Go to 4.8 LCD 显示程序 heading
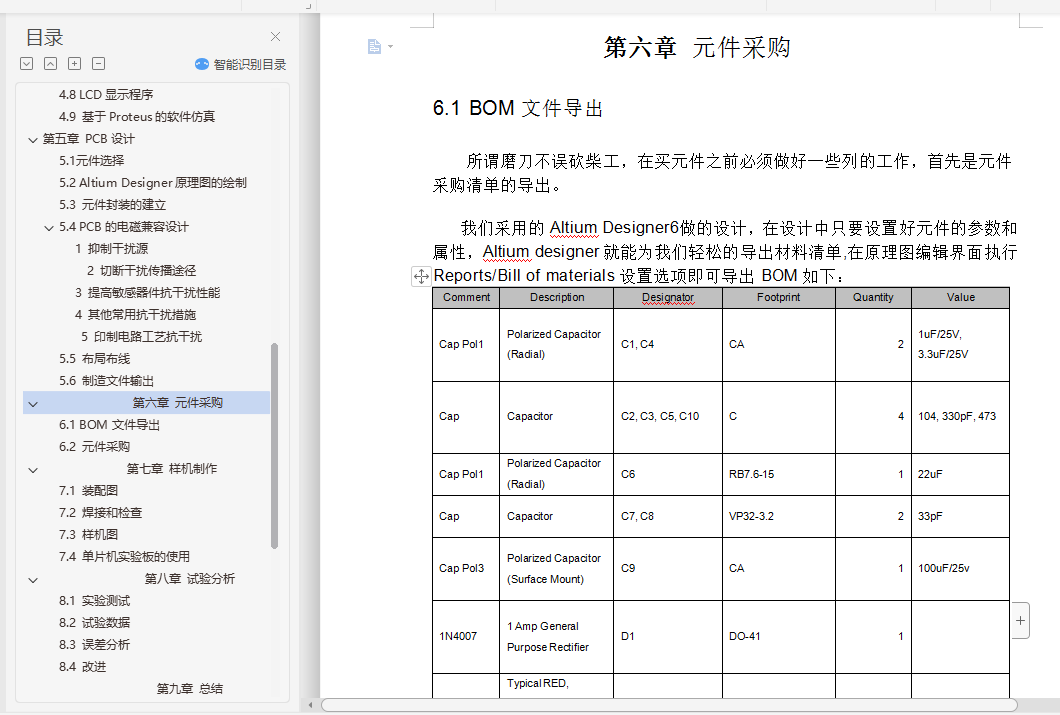The height and width of the screenshot is (715, 1060). [x=106, y=95]
